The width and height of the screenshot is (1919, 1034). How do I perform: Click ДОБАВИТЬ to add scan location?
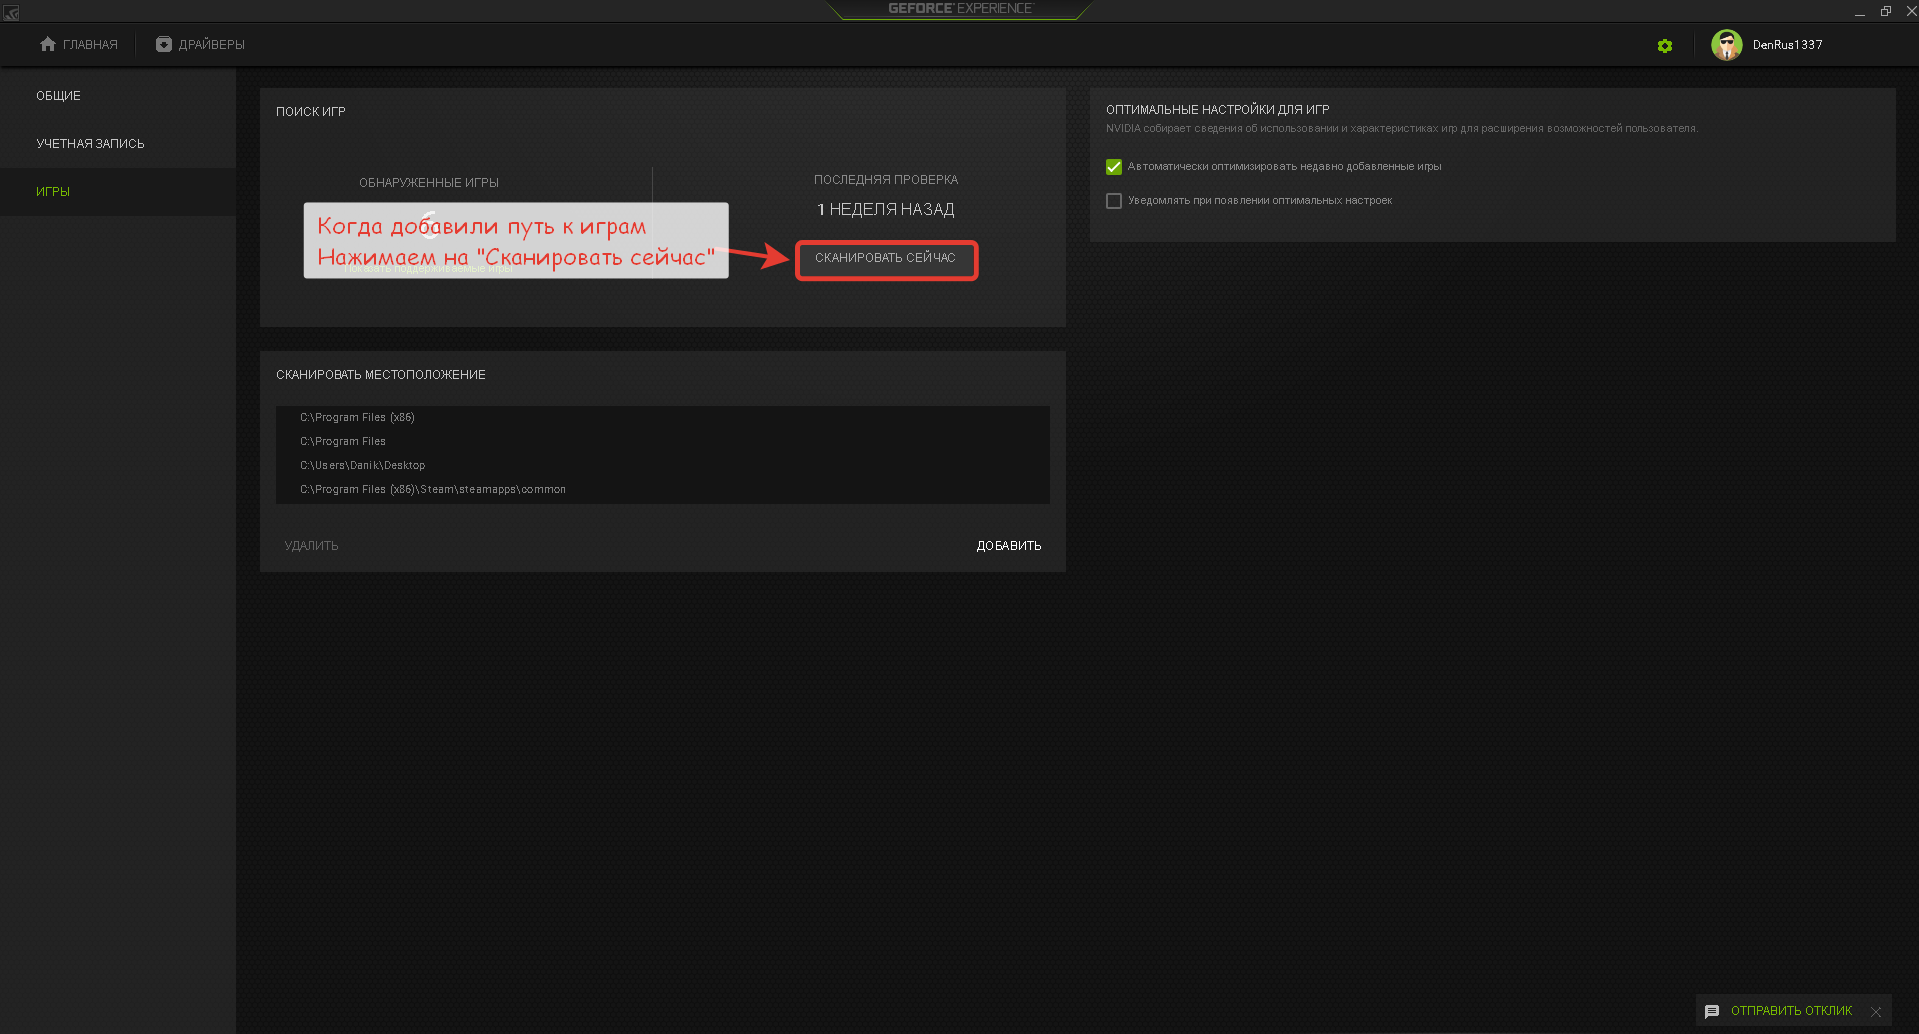1009,546
